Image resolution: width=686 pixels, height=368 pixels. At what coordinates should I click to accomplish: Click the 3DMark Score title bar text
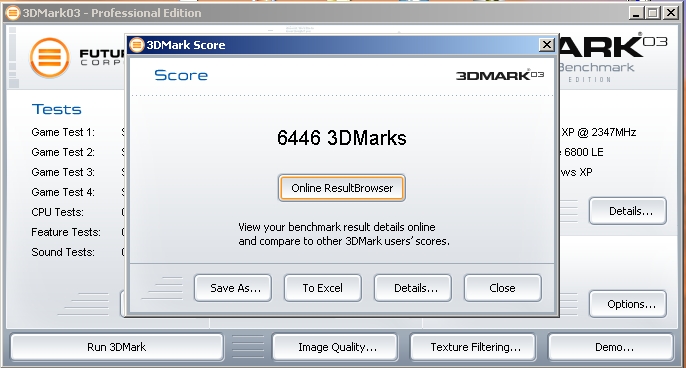pos(186,45)
